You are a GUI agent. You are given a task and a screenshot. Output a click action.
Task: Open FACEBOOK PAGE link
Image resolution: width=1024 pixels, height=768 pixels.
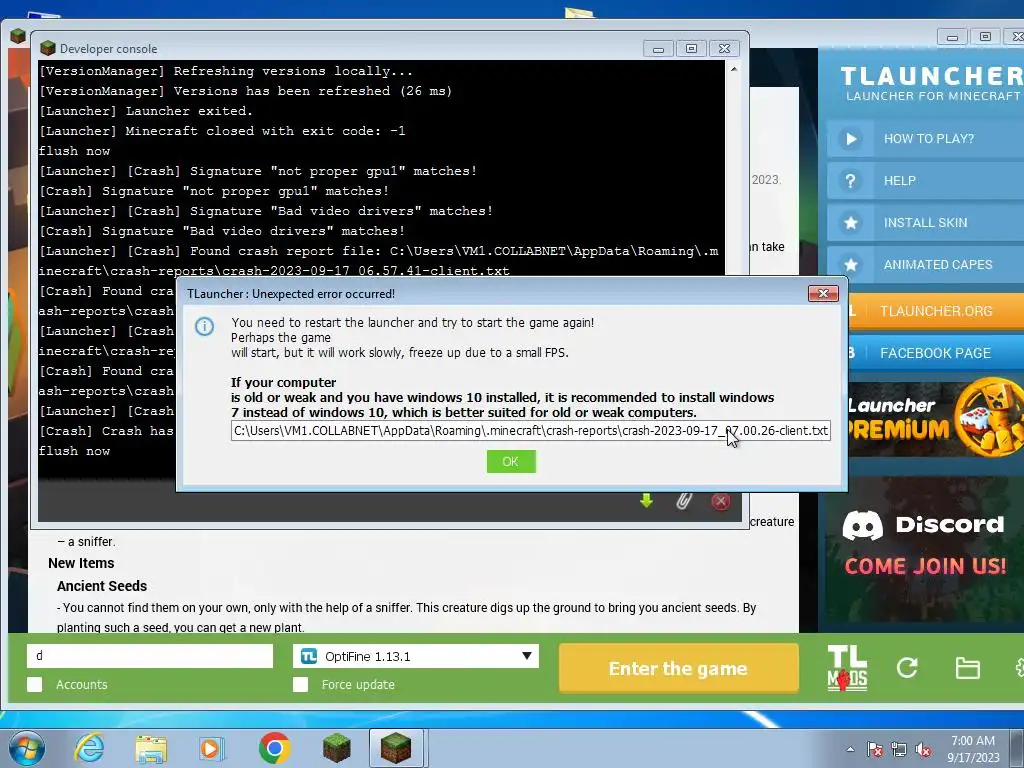click(x=935, y=353)
